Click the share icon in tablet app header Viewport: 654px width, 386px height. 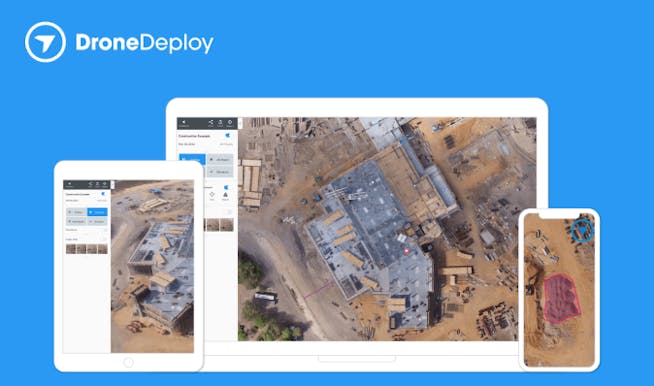91,184
